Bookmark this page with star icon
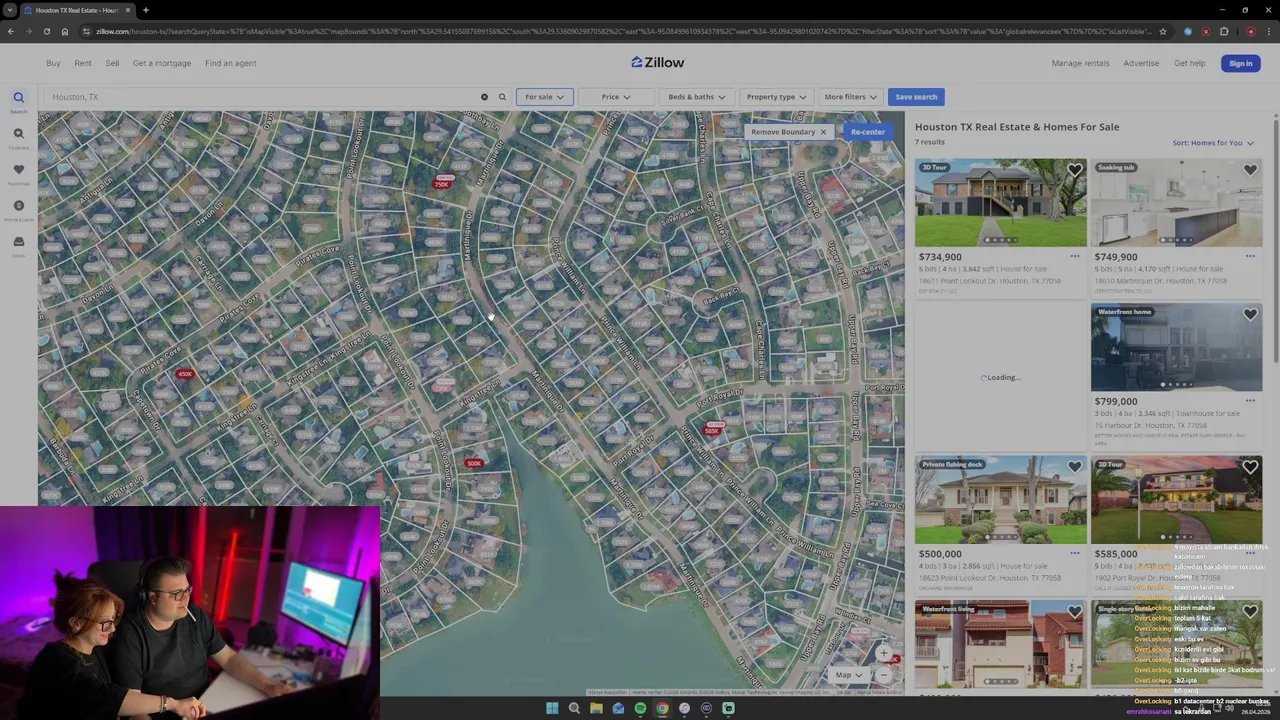Screen dimensions: 1280x720 tap(1162, 31)
